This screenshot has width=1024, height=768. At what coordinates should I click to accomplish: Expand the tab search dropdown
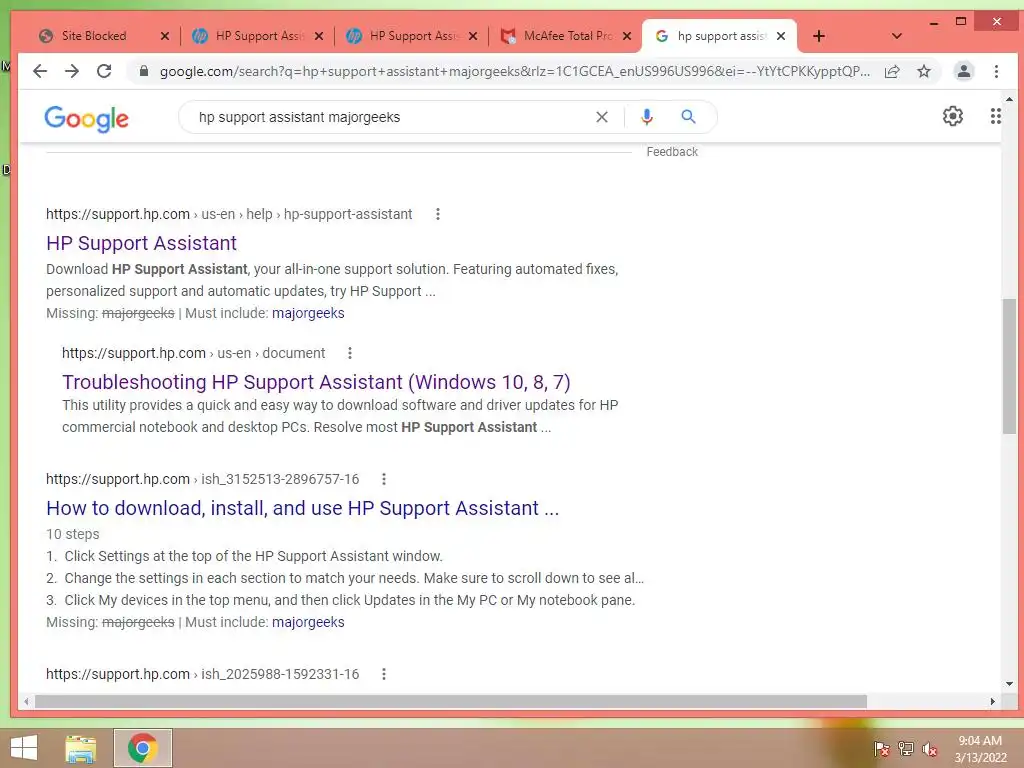click(x=897, y=36)
